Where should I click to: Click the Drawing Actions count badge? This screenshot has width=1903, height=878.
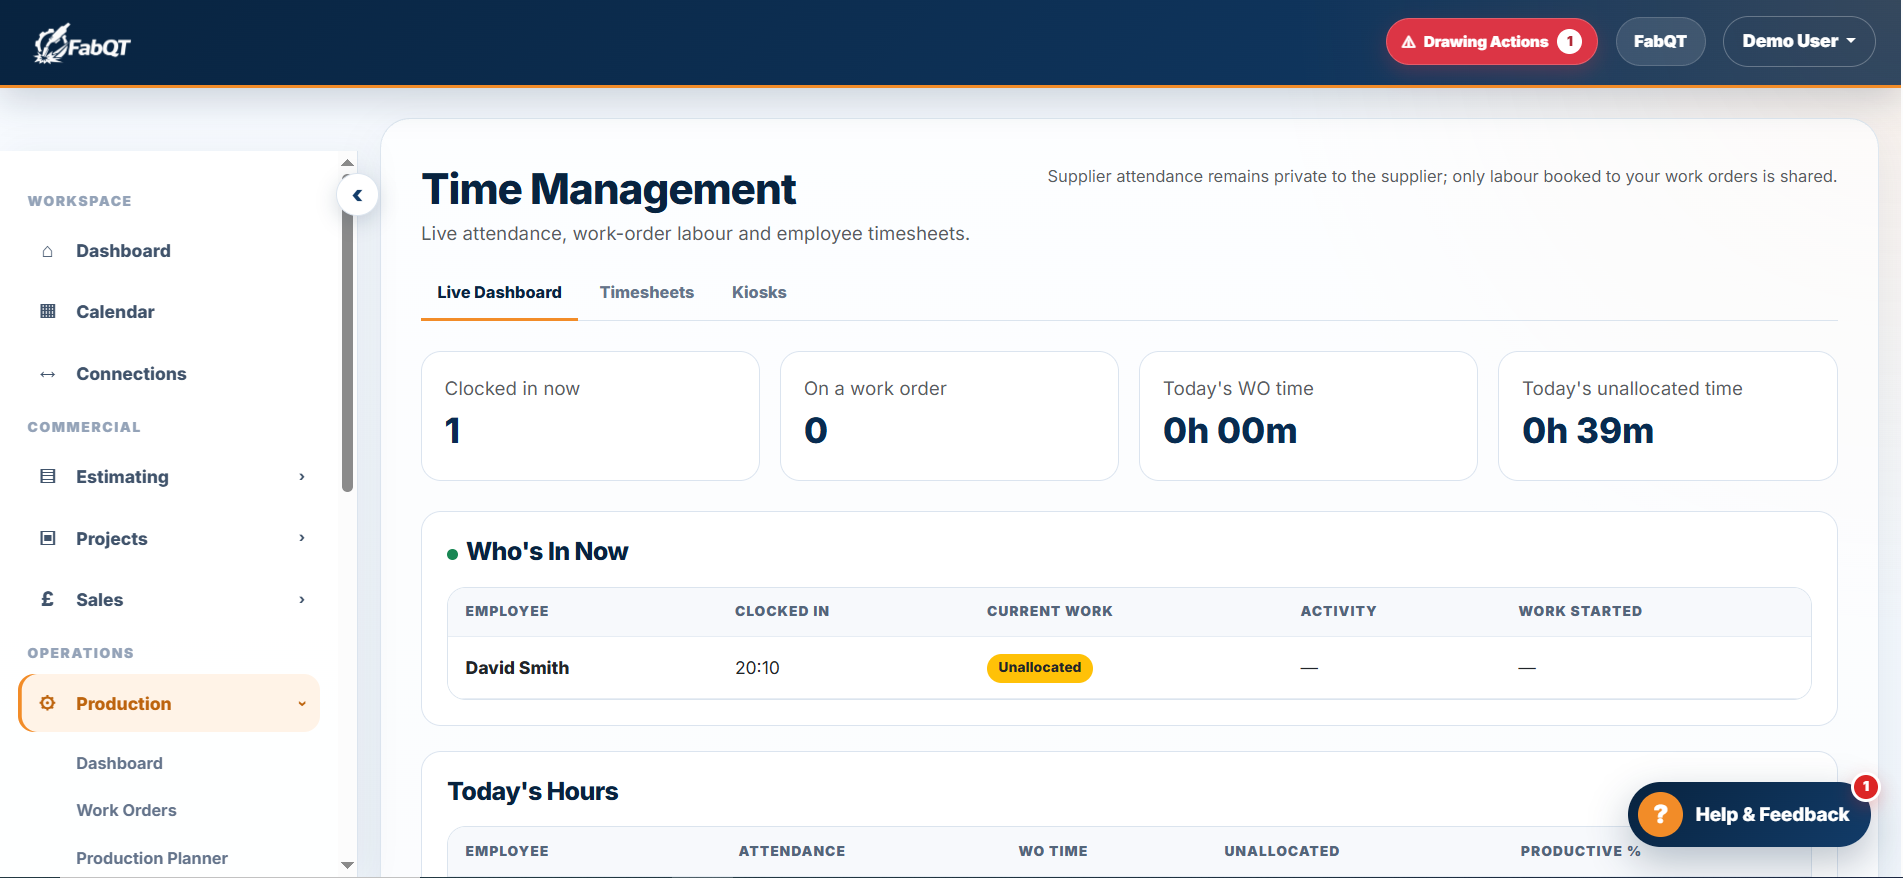[1569, 42]
